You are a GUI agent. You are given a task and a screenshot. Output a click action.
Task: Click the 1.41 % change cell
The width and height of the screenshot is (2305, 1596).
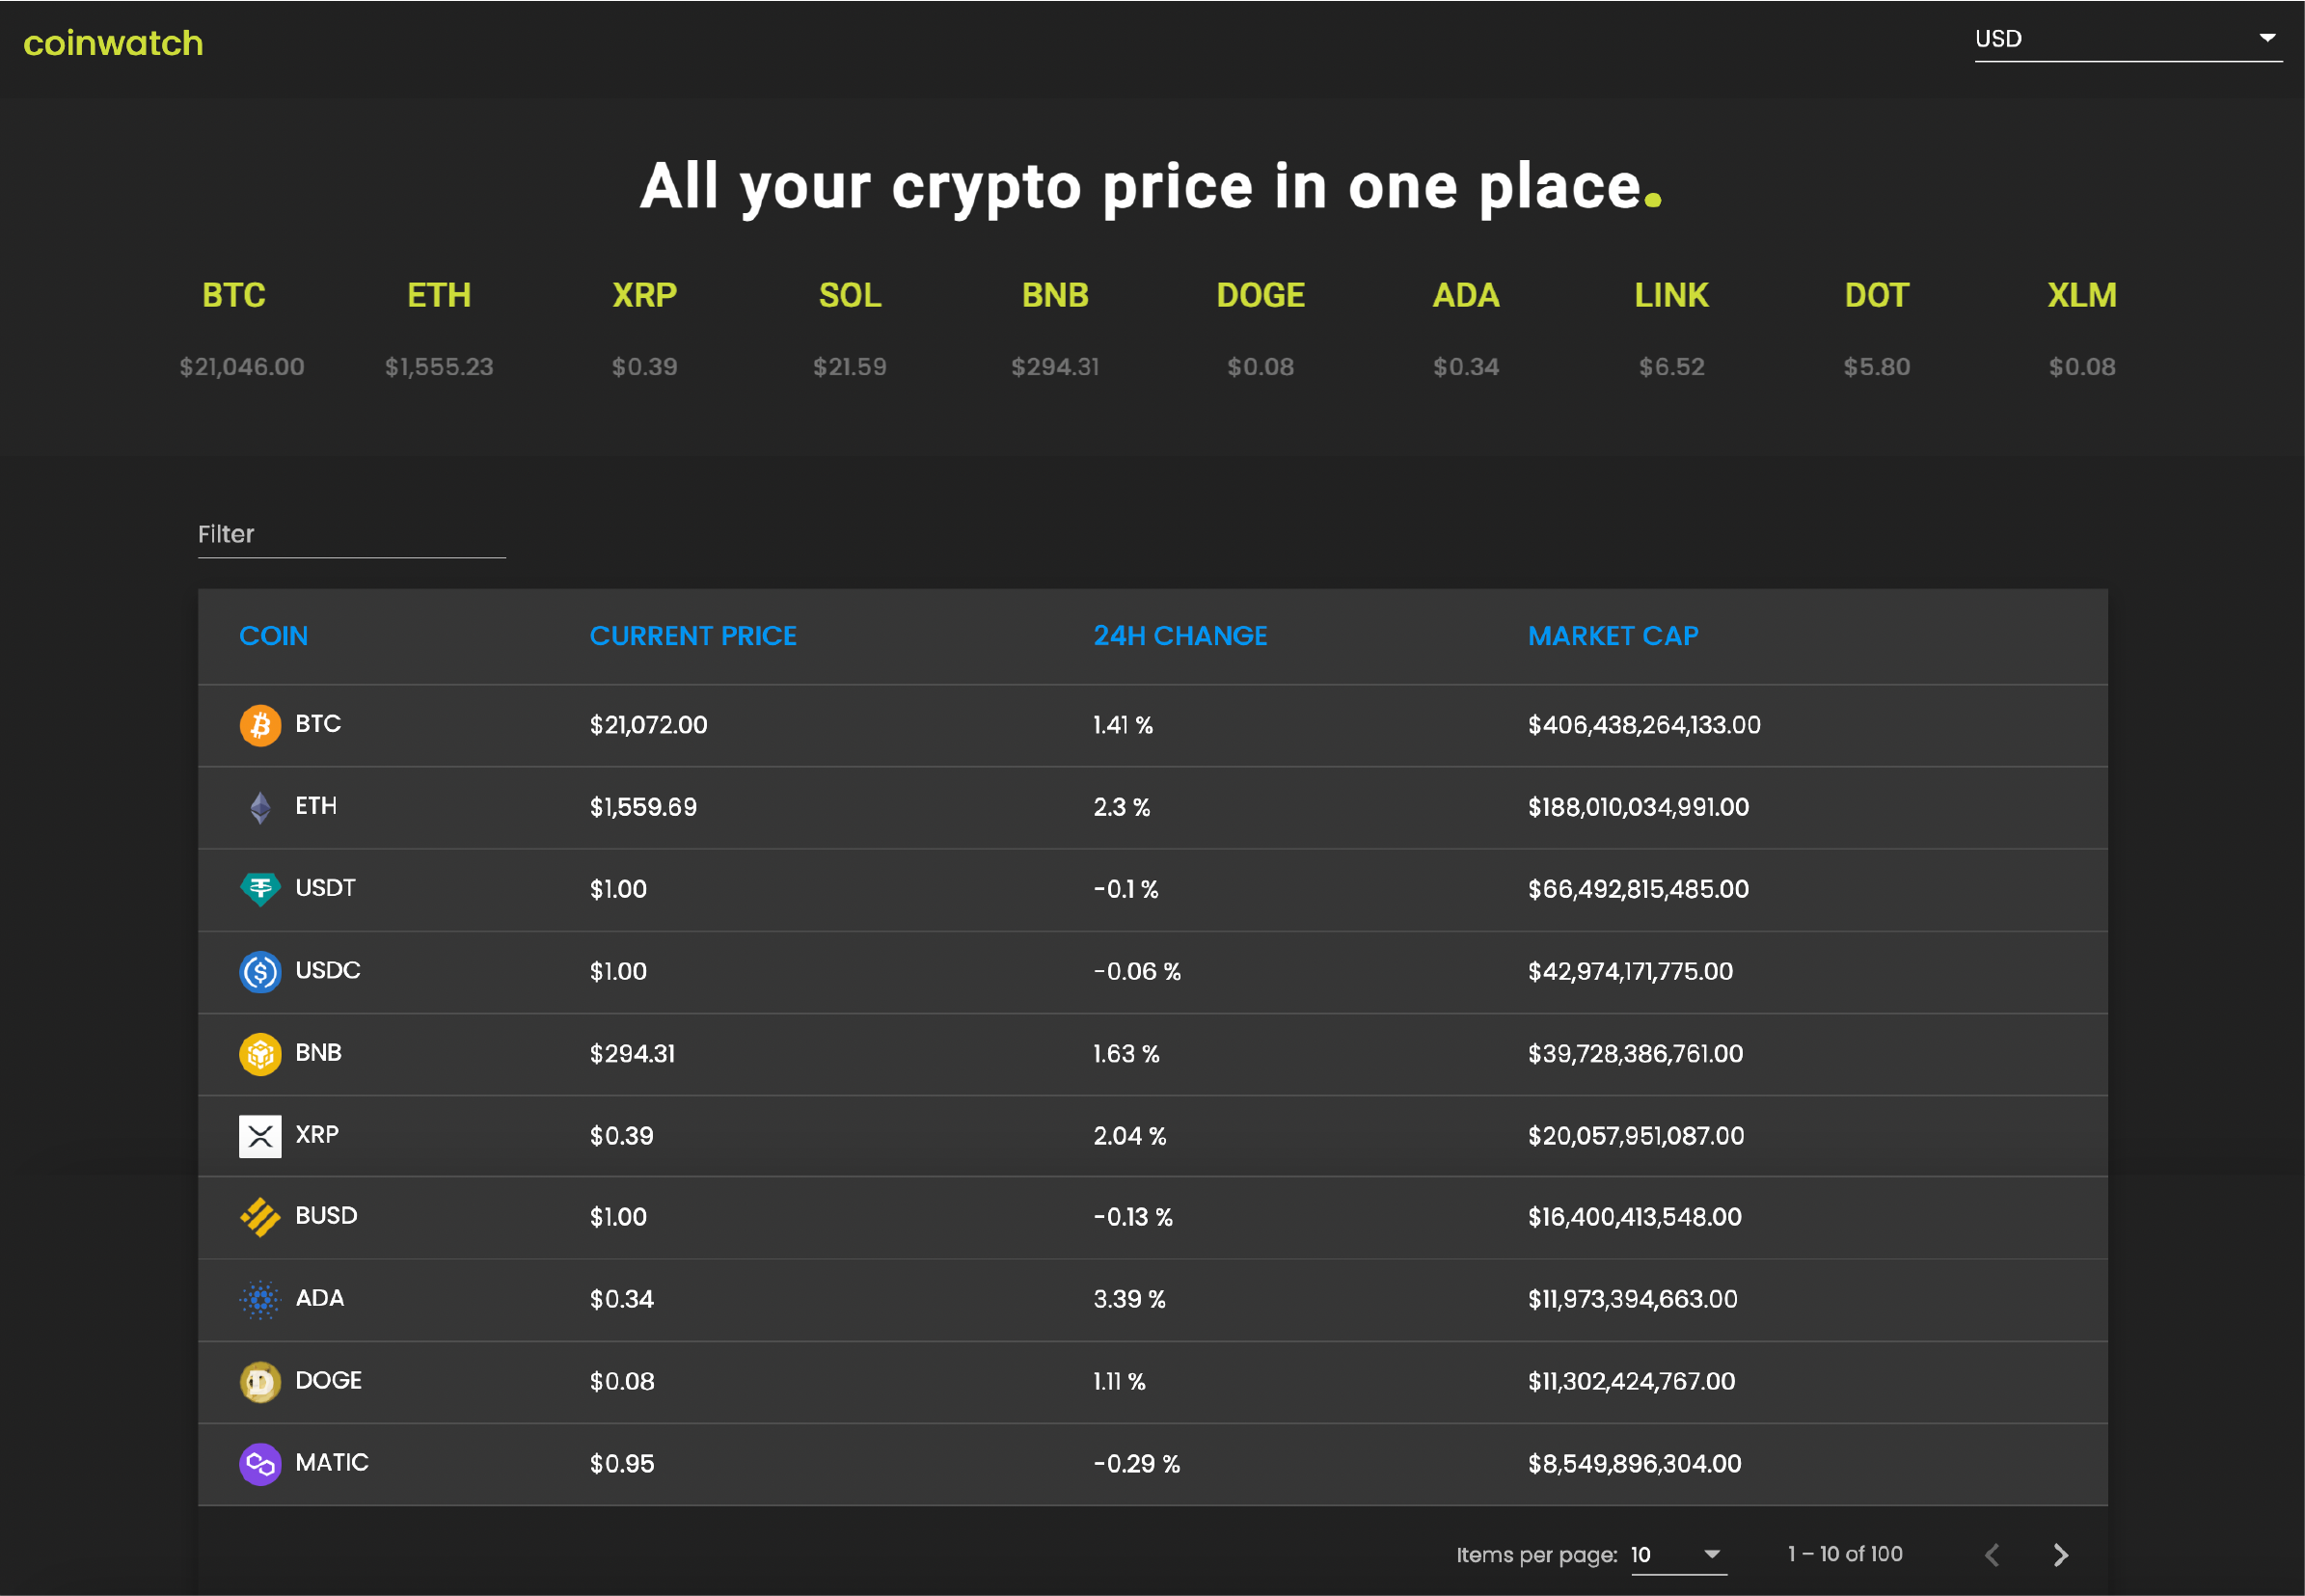[x=1123, y=725]
